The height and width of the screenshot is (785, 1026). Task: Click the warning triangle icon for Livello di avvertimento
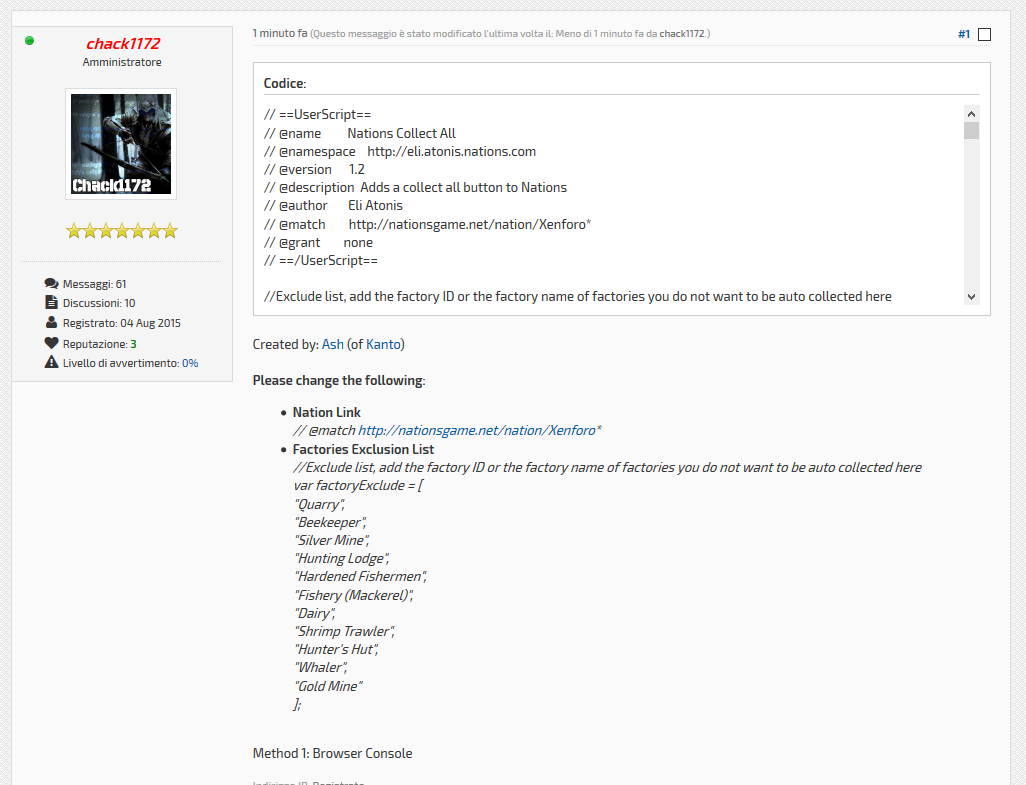click(52, 362)
